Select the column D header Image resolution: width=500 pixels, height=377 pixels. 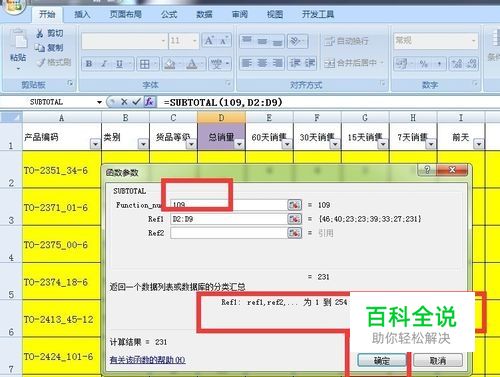(x=221, y=117)
